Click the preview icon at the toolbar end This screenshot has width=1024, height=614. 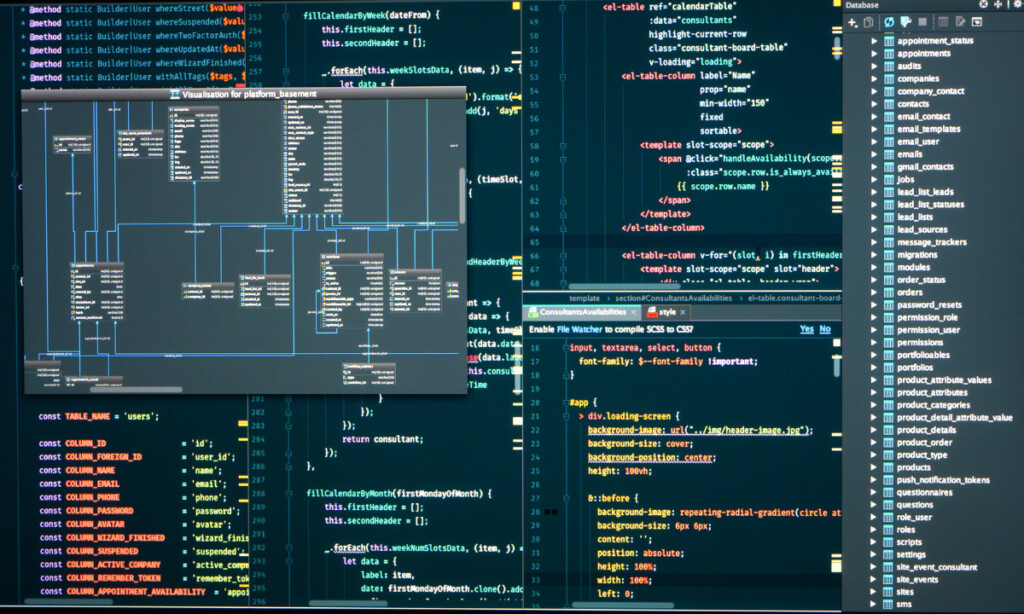point(976,21)
